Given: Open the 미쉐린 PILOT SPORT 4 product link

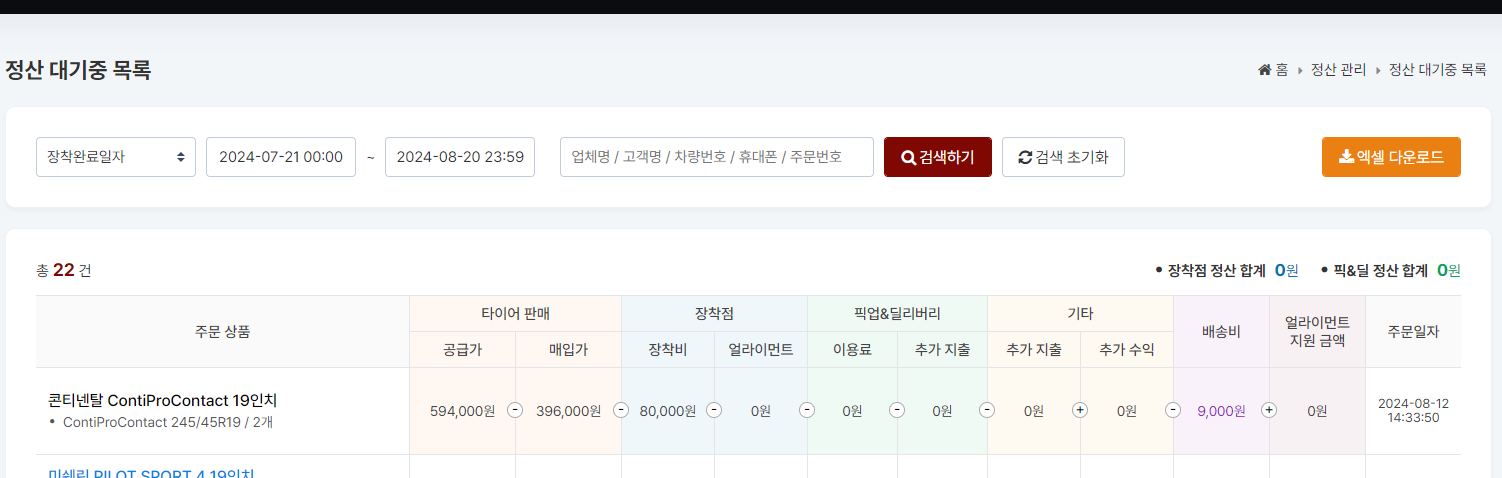Looking at the screenshot, I should click(x=151, y=473).
